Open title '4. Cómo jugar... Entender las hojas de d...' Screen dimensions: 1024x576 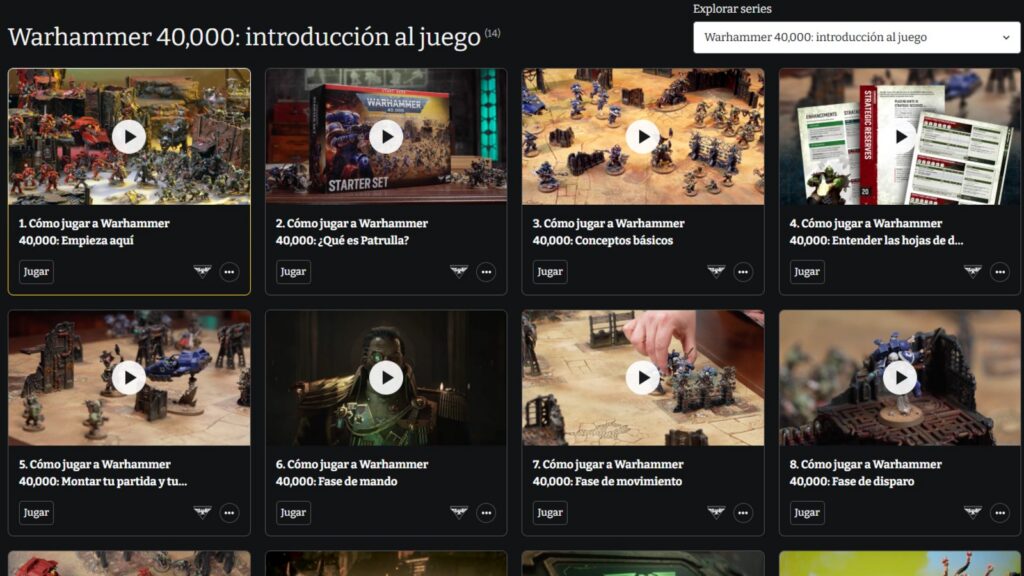click(876, 232)
